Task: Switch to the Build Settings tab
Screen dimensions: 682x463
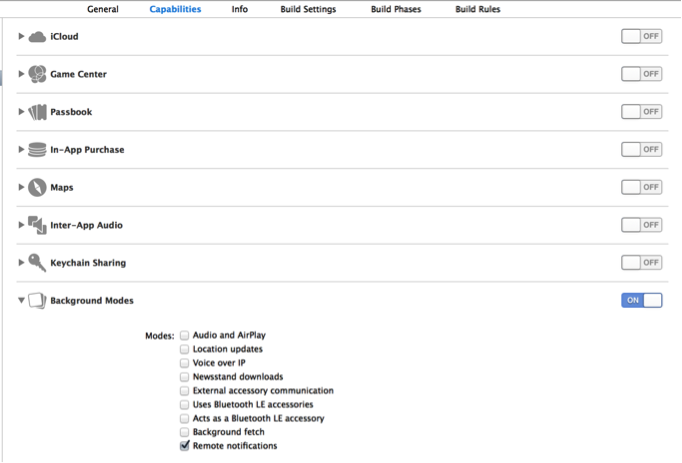Action: point(308,9)
